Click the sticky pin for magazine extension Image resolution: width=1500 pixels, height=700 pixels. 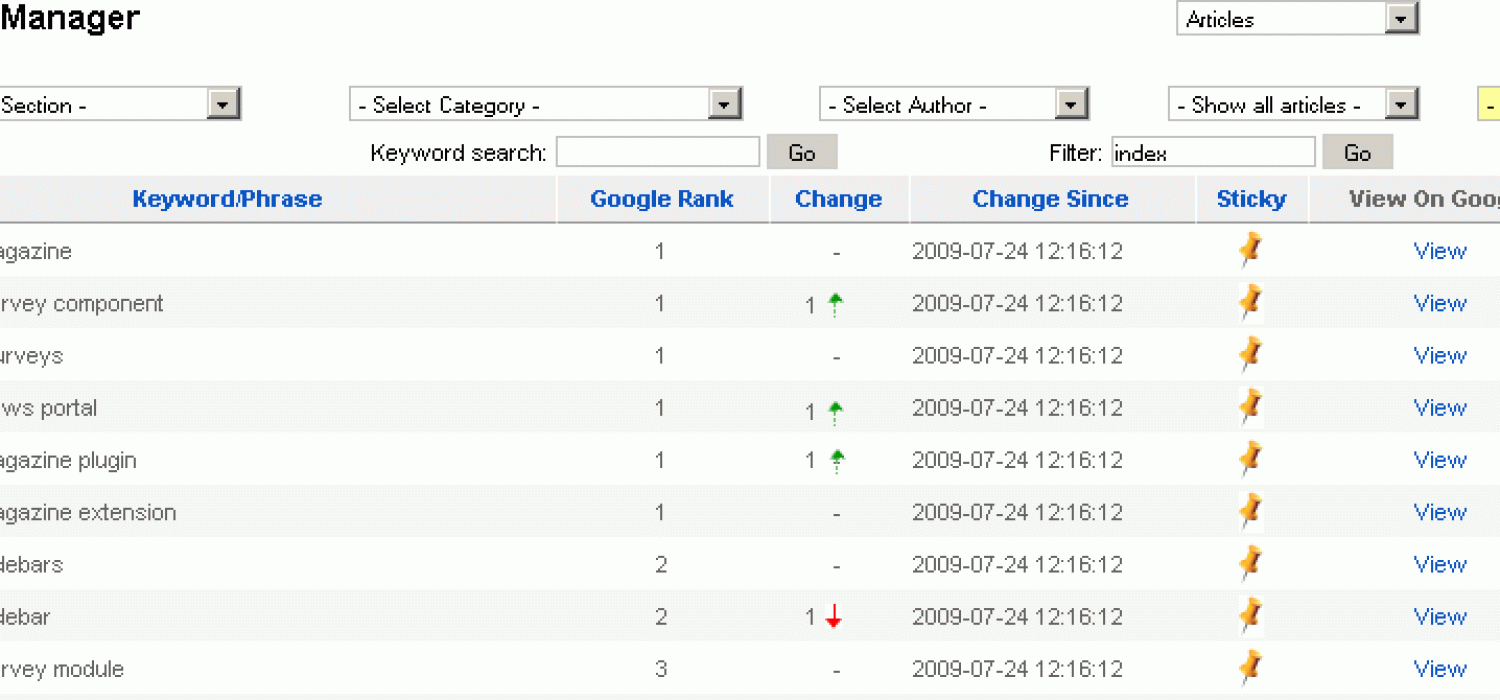[x=1249, y=511]
